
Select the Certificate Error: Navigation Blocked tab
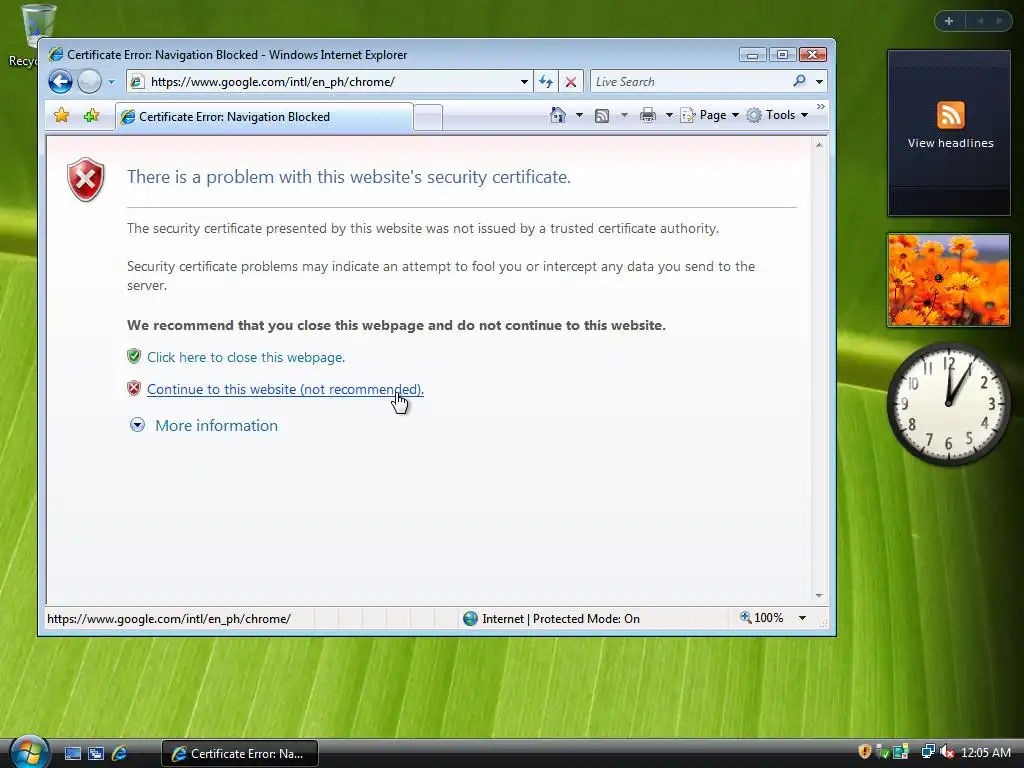264,117
